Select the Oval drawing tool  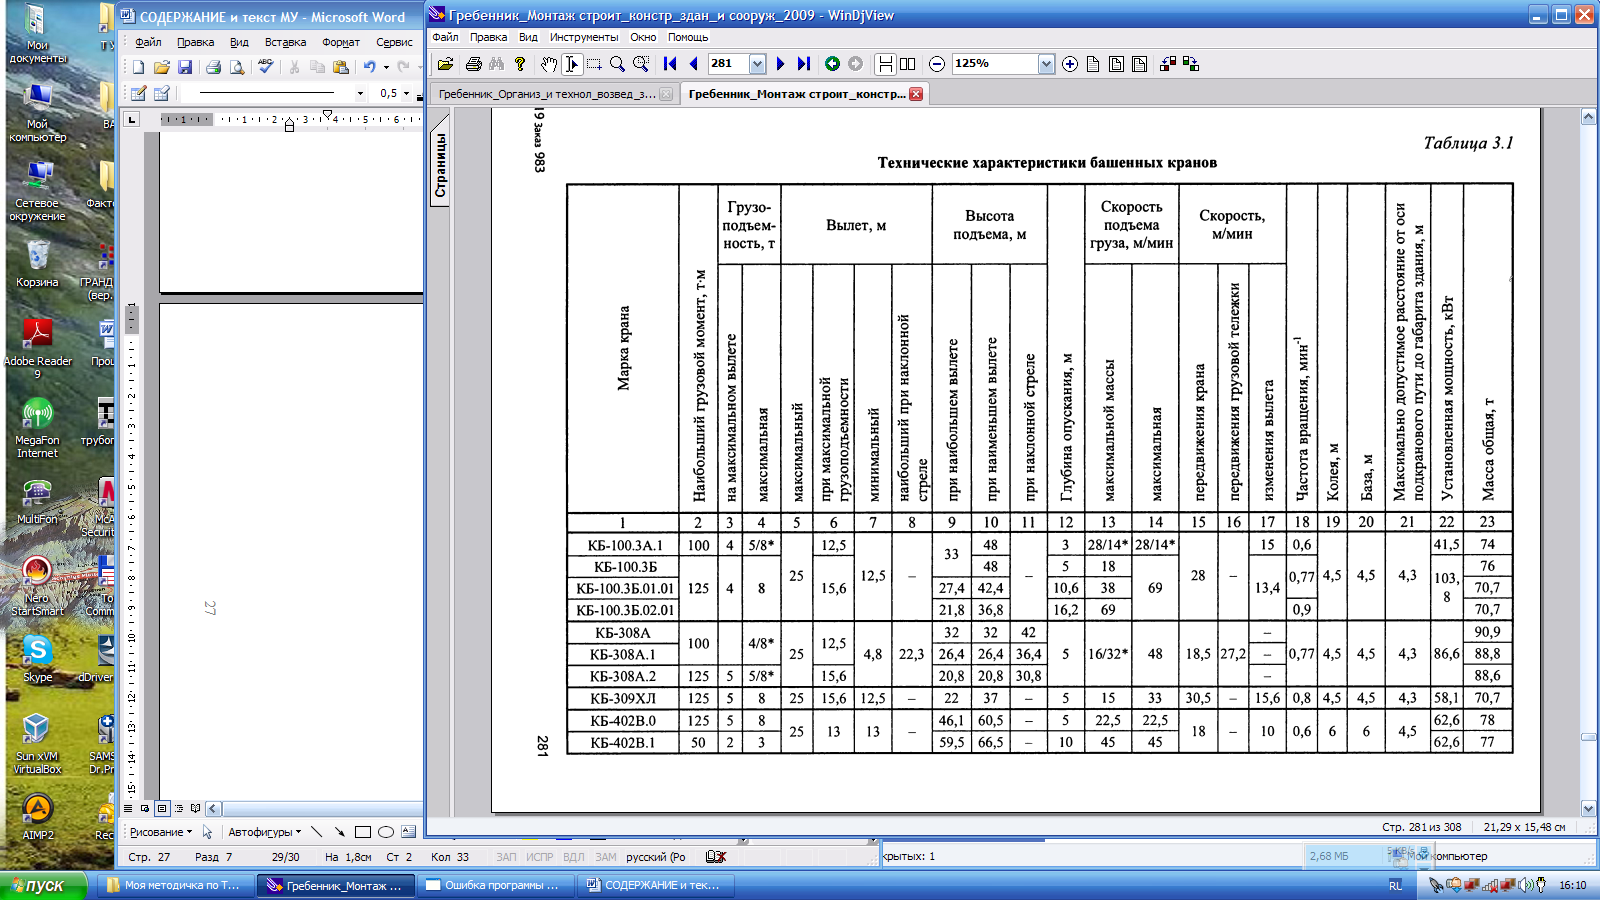386,832
